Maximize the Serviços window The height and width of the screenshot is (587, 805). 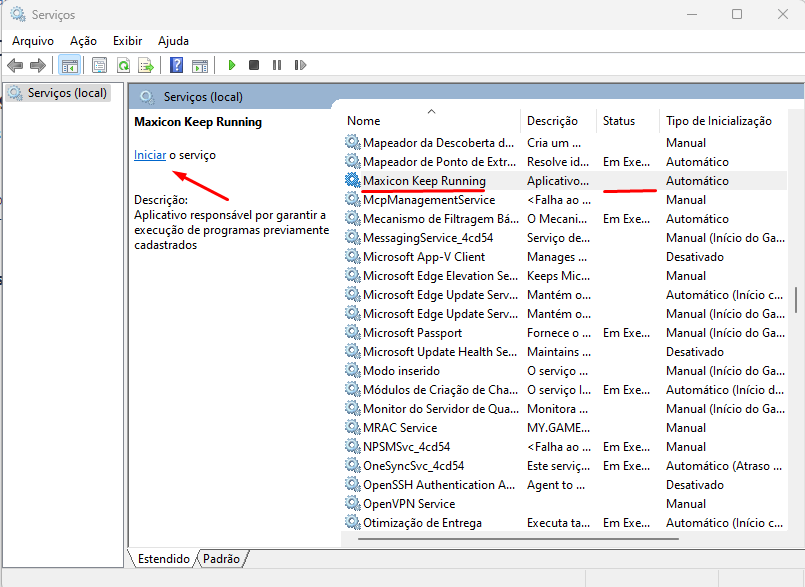point(737,14)
